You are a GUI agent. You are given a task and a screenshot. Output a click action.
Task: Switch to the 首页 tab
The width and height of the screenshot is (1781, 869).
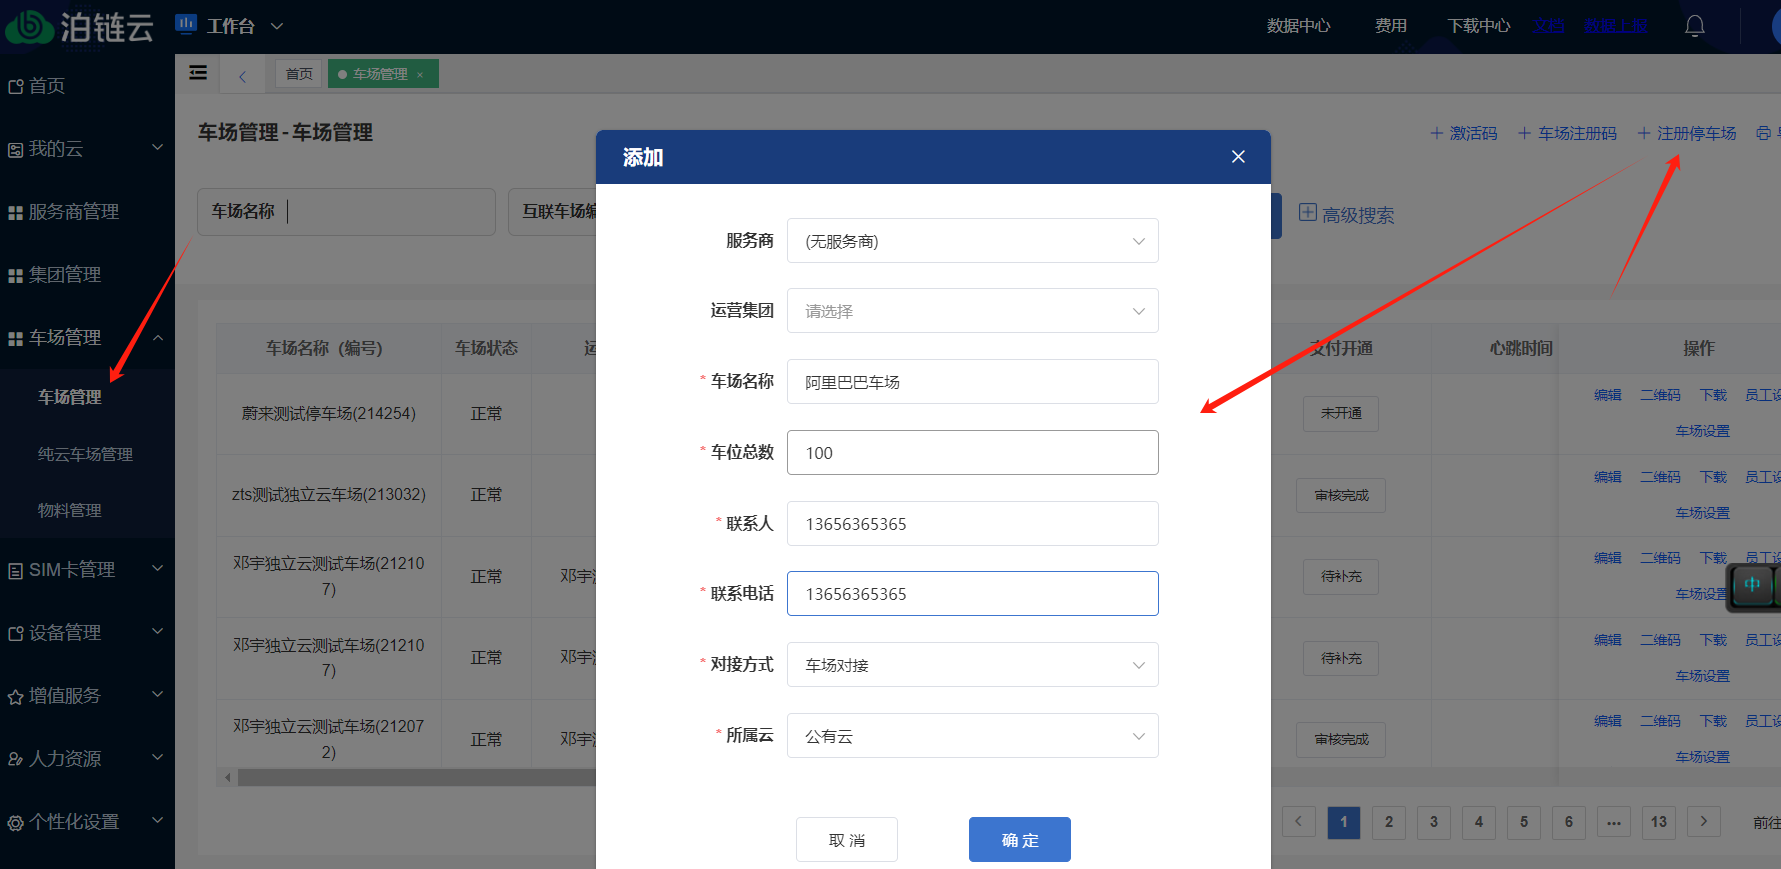point(299,74)
